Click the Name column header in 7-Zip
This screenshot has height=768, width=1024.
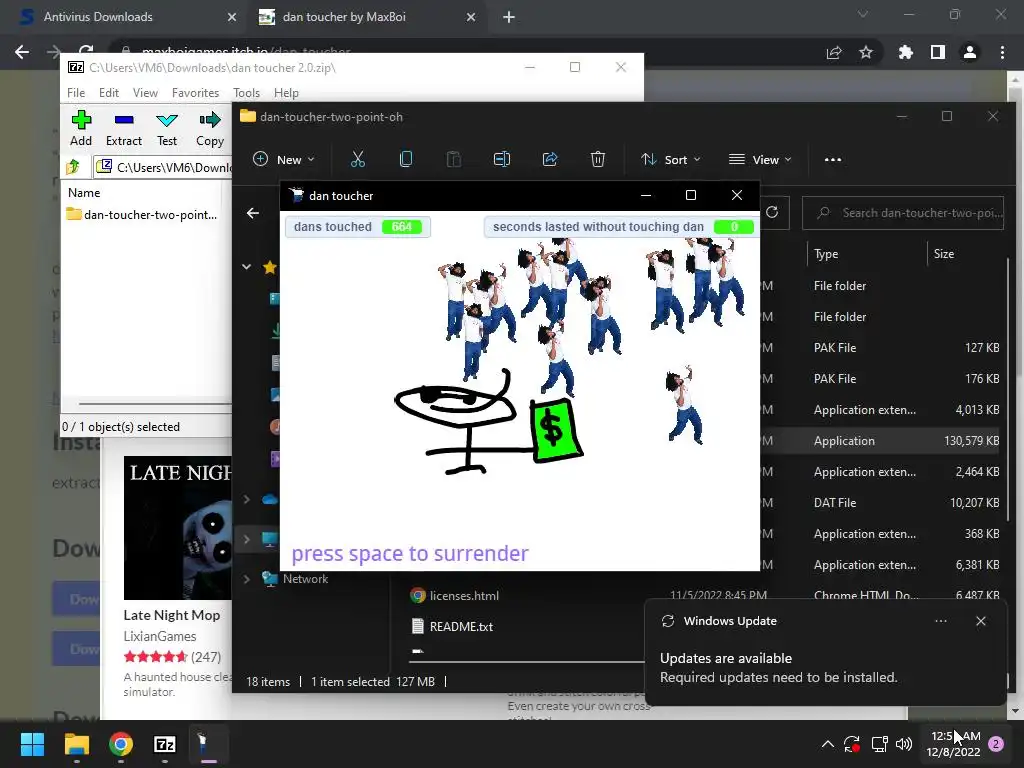(84, 193)
